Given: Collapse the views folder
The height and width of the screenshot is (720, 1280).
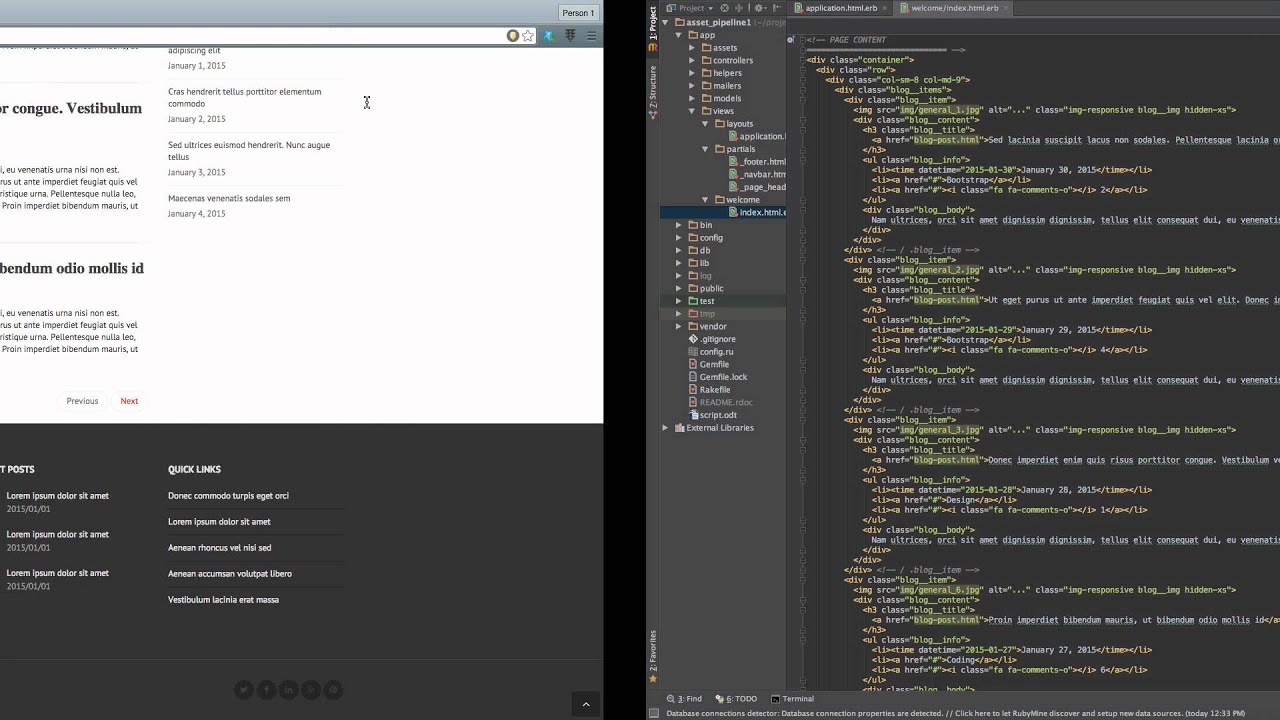Looking at the screenshot, I should (x=692, y=111).
